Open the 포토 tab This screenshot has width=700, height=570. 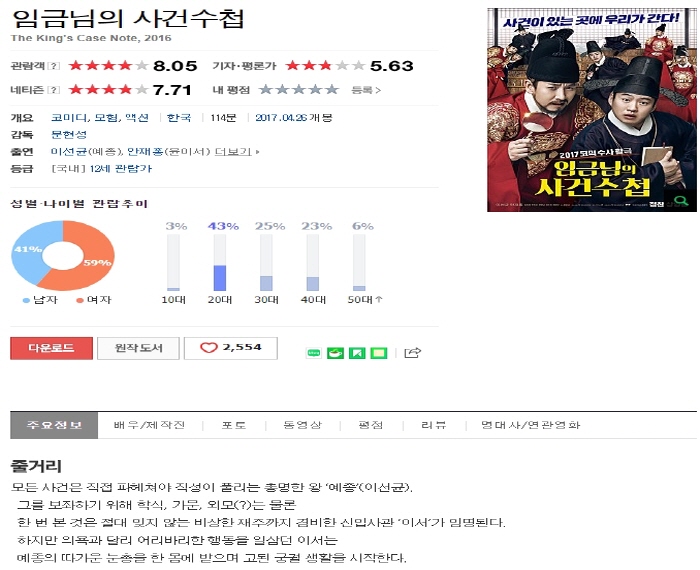[x=234, y=425]
